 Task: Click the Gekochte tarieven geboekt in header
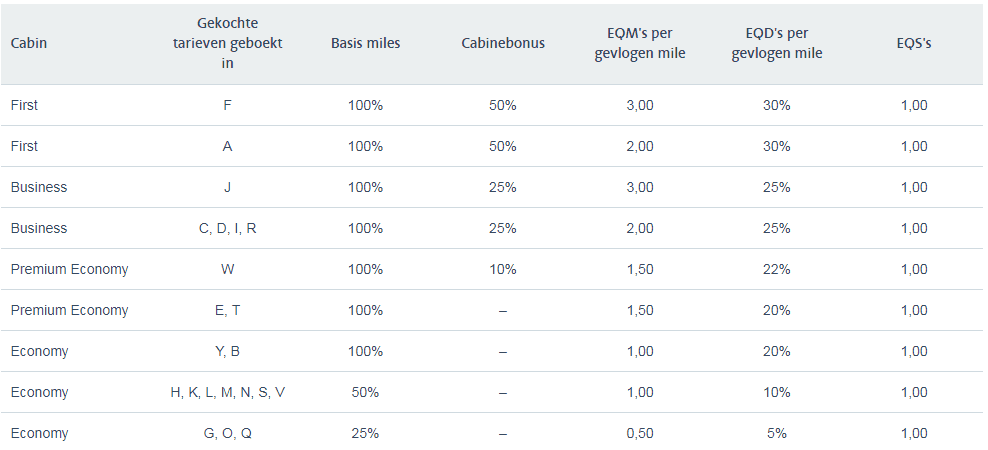(228, 44)
